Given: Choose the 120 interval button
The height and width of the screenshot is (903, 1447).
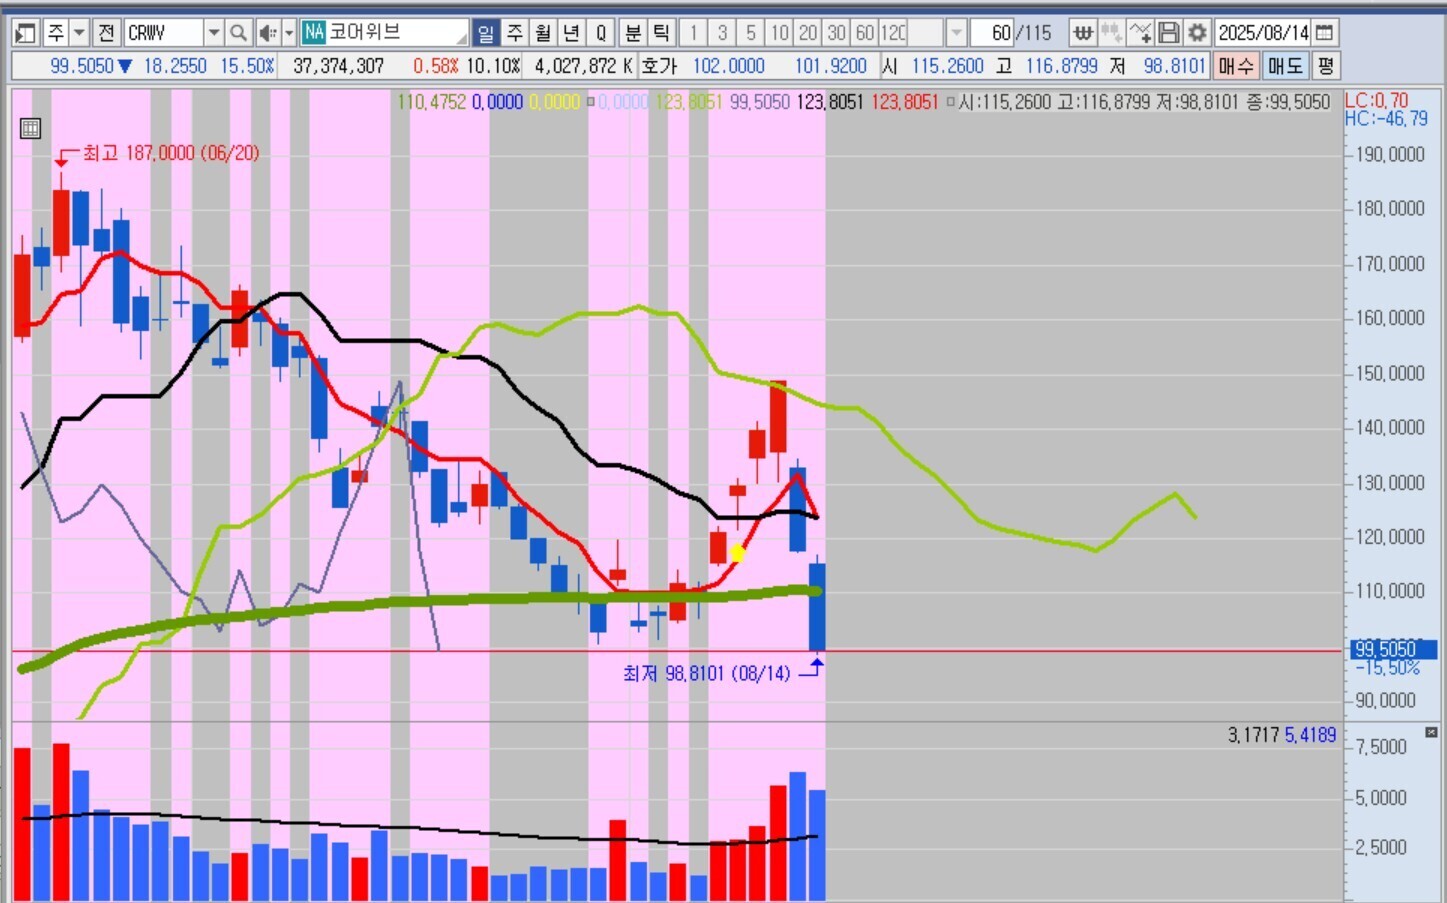Looking at the screenshot, I should coord(894,33).
